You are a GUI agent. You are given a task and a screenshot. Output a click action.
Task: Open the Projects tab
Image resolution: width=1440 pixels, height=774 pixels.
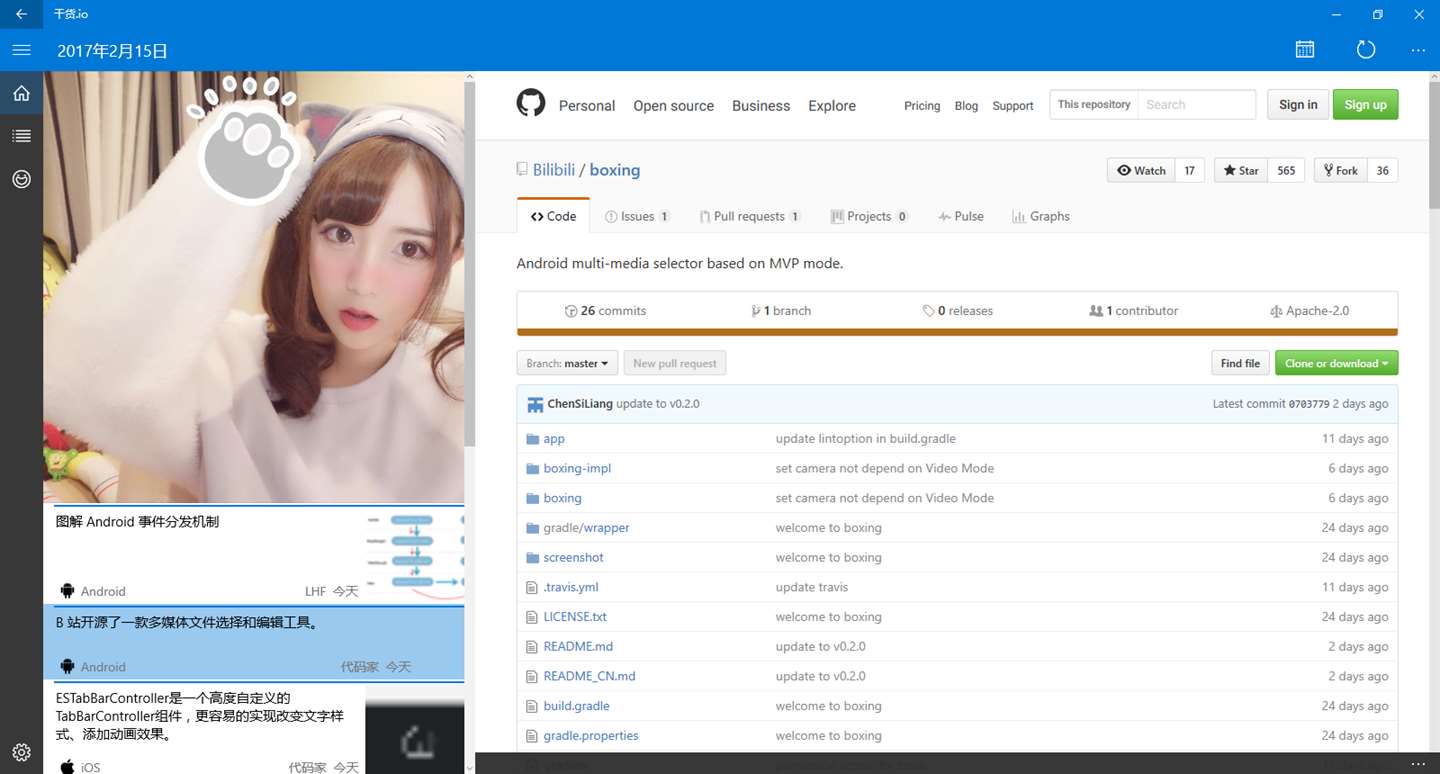pos(869,216)
